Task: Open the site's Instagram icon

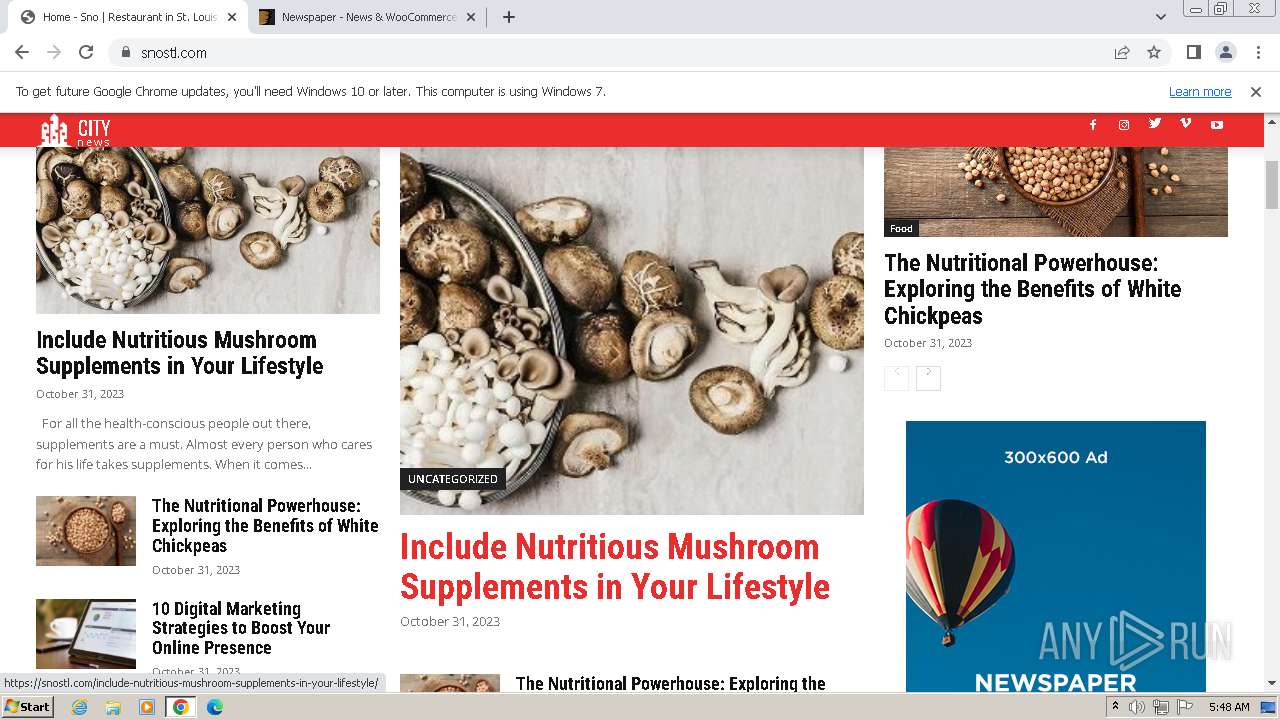Action: [1124, 125]
